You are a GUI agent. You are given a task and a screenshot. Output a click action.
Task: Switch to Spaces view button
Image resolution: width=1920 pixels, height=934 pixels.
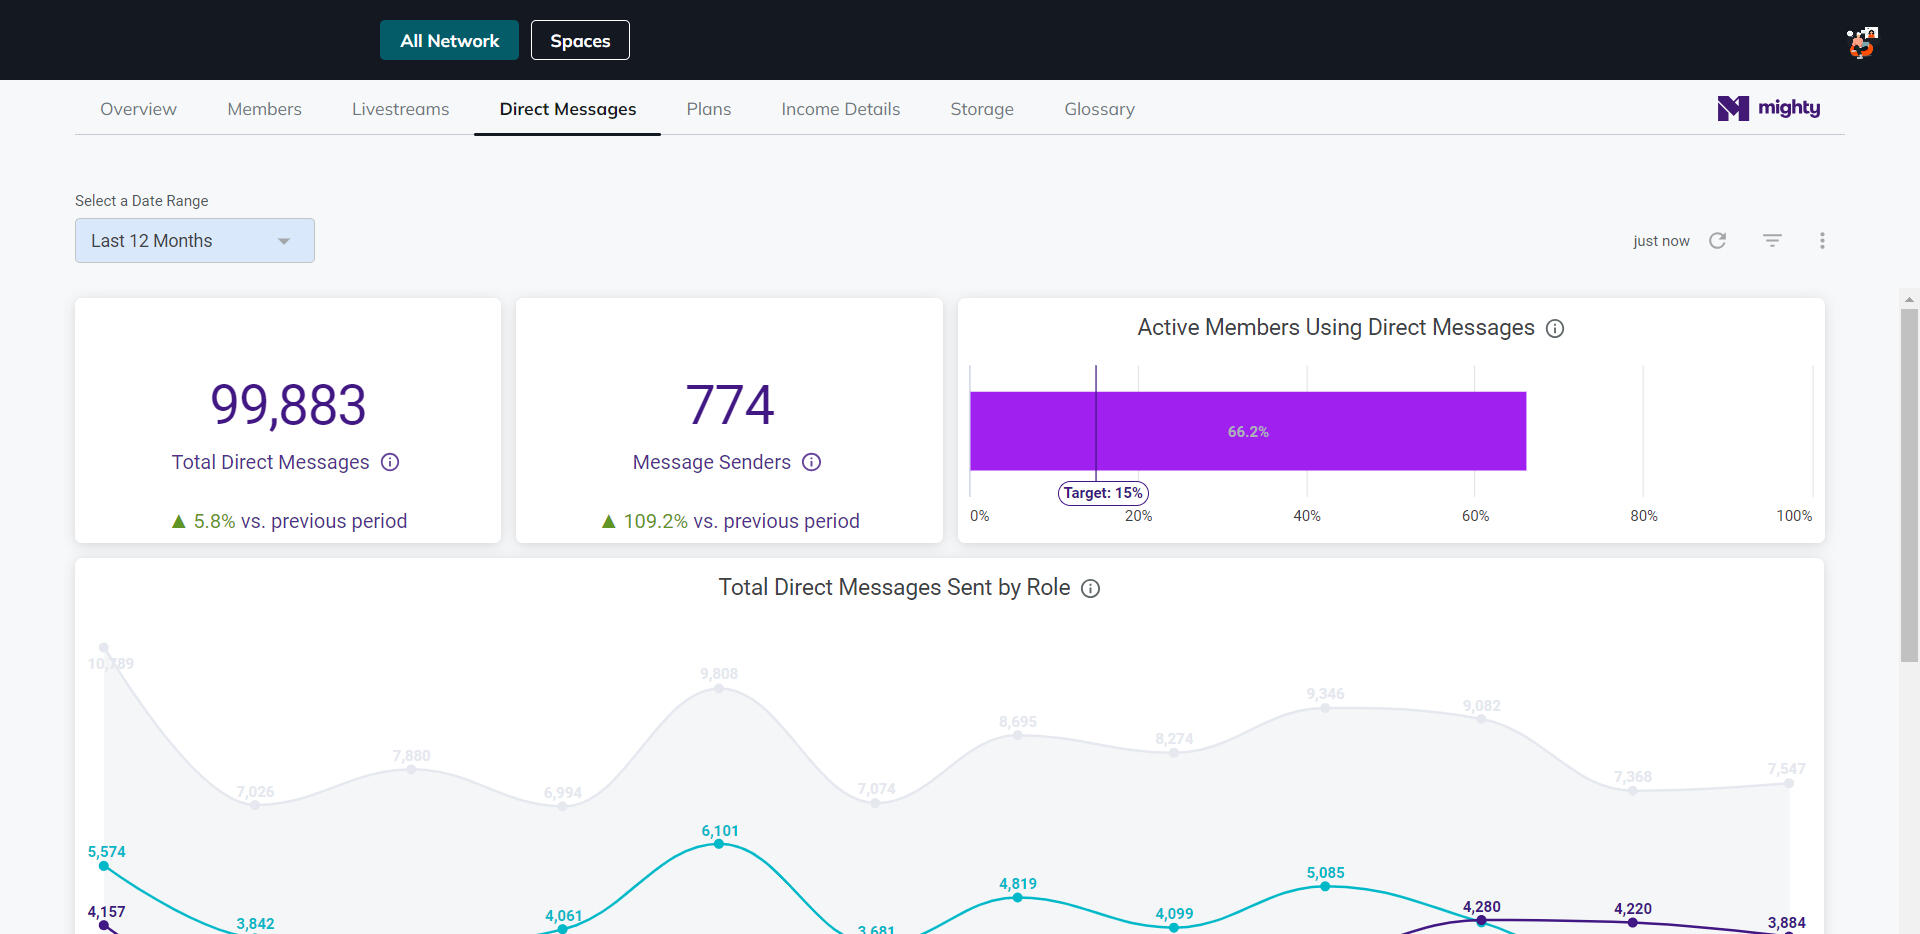pyautogui.click(x=580, y=41)
